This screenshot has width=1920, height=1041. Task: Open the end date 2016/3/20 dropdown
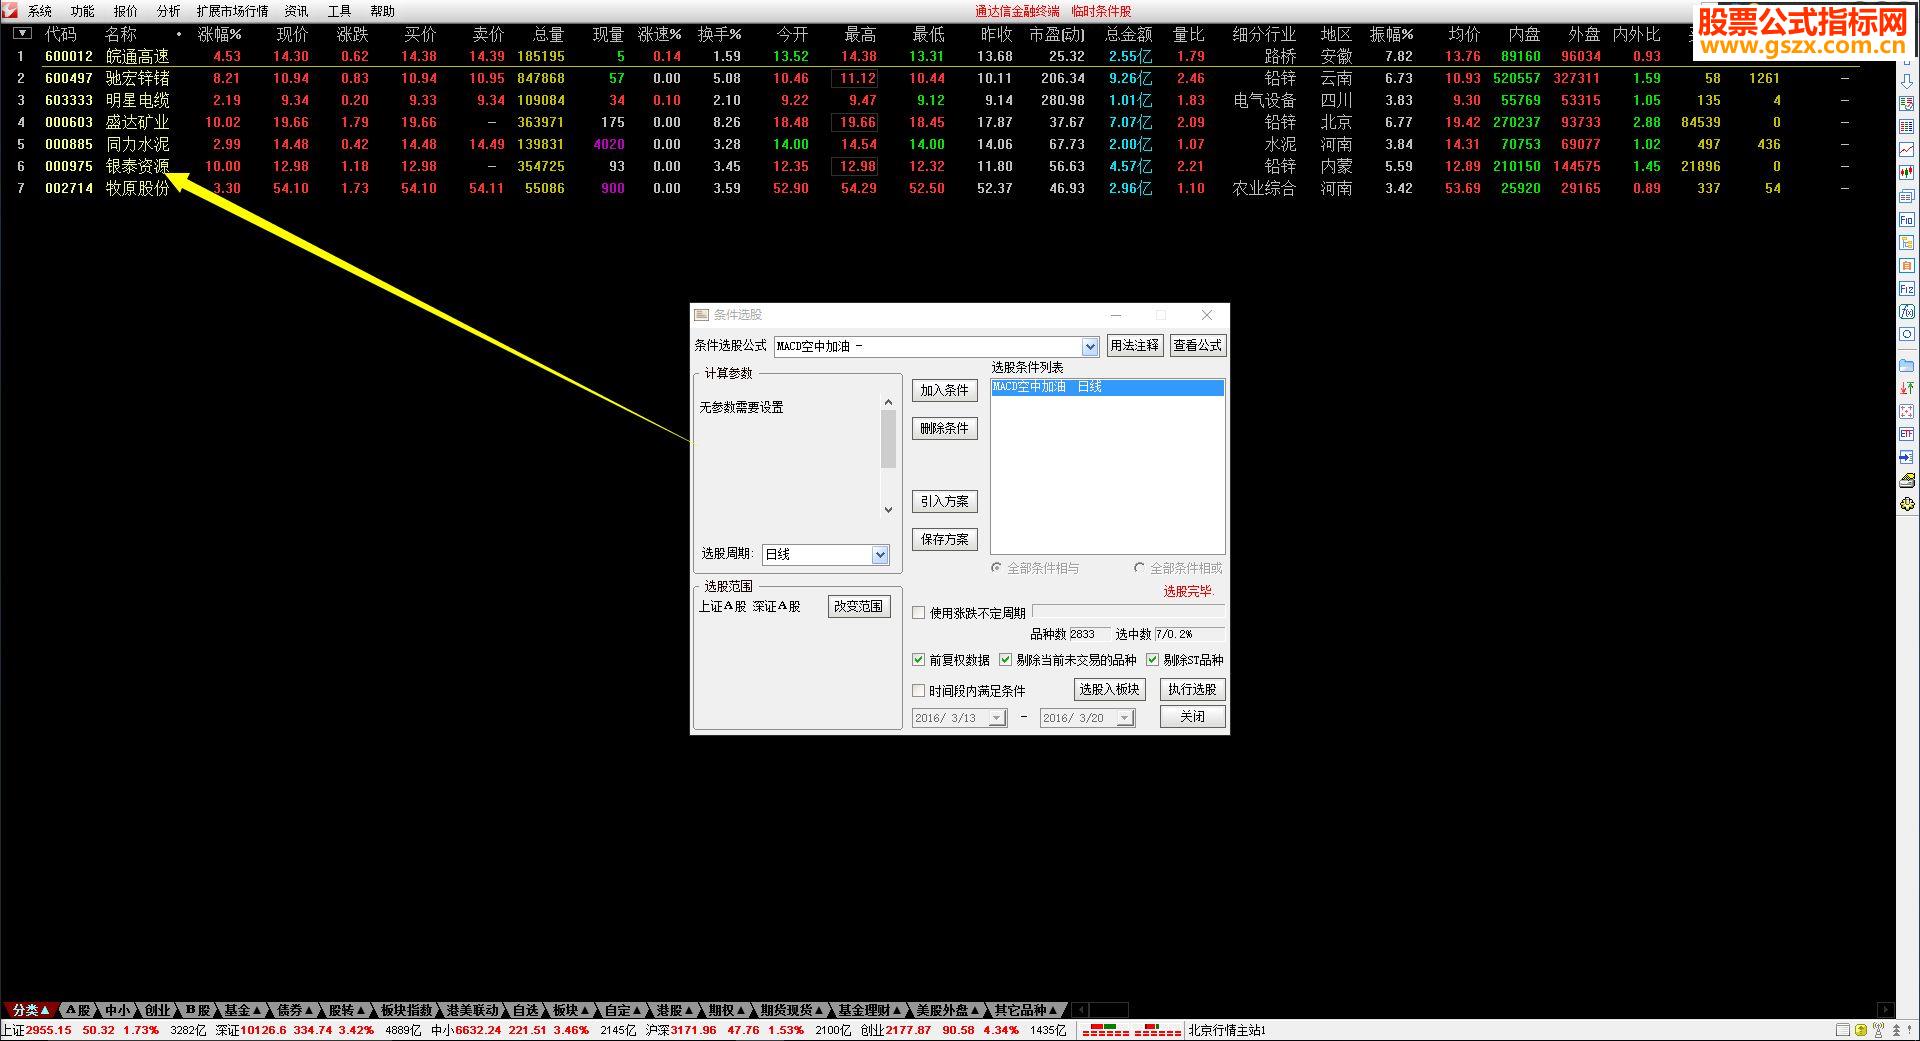click(1125, 718)
